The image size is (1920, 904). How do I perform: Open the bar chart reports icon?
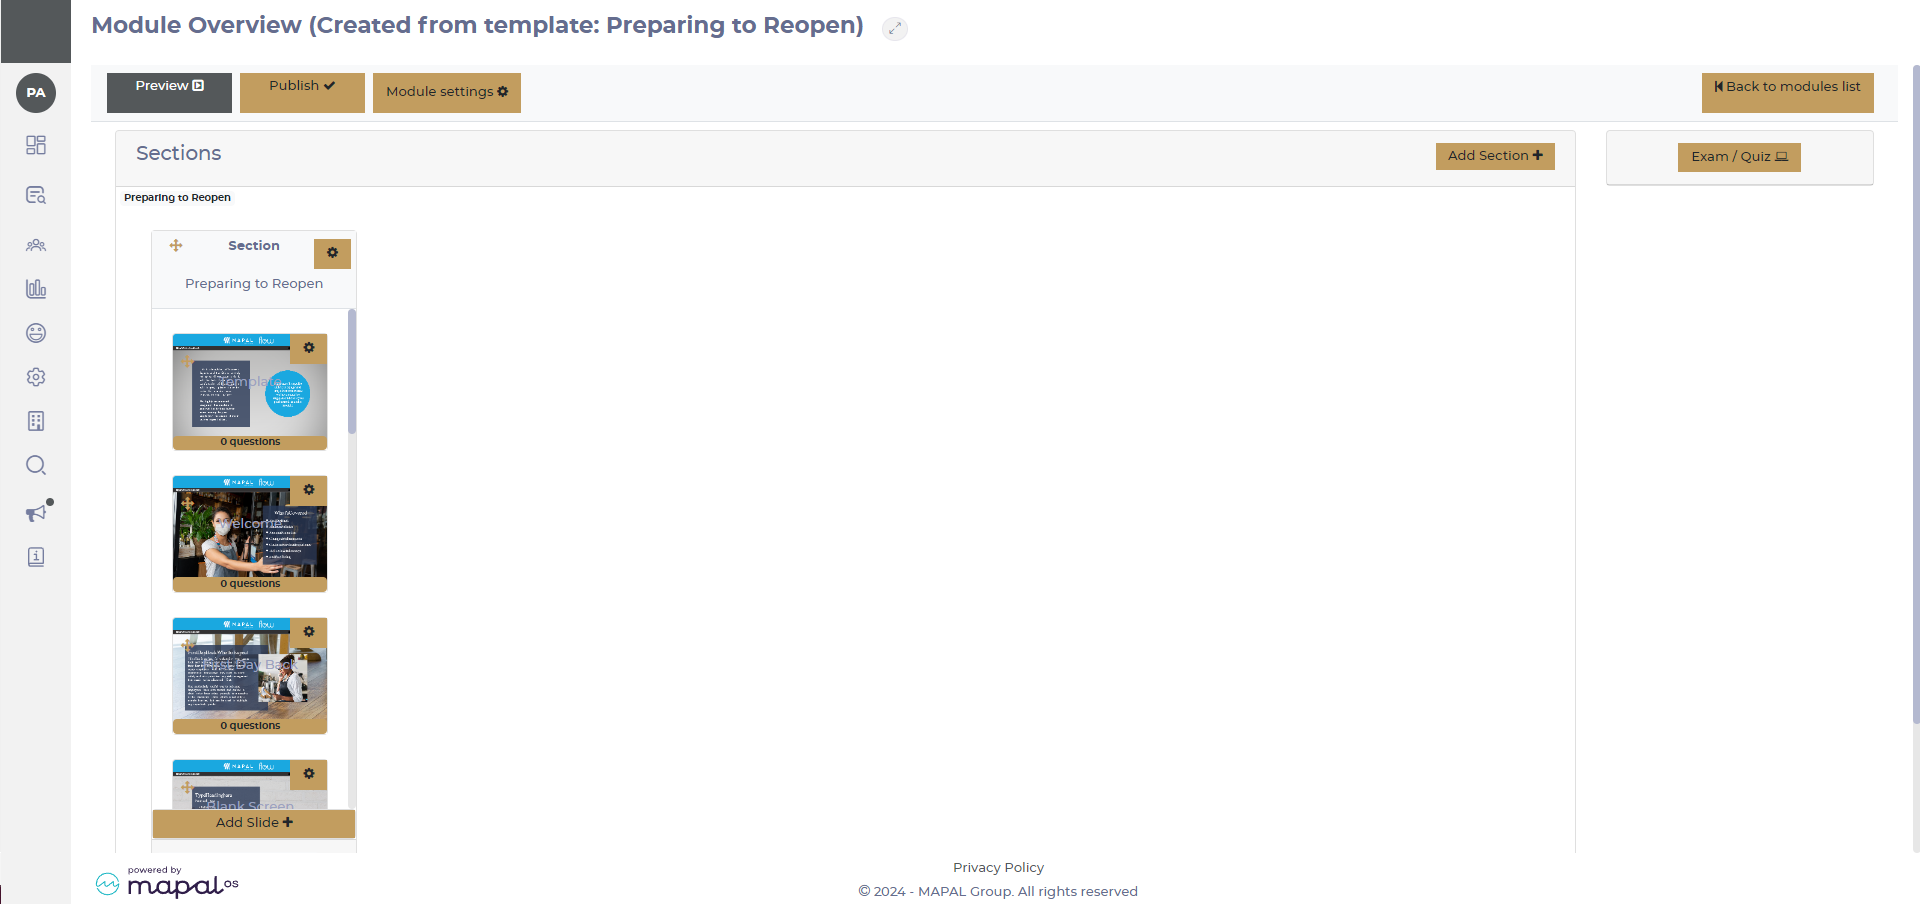(36, 289)
